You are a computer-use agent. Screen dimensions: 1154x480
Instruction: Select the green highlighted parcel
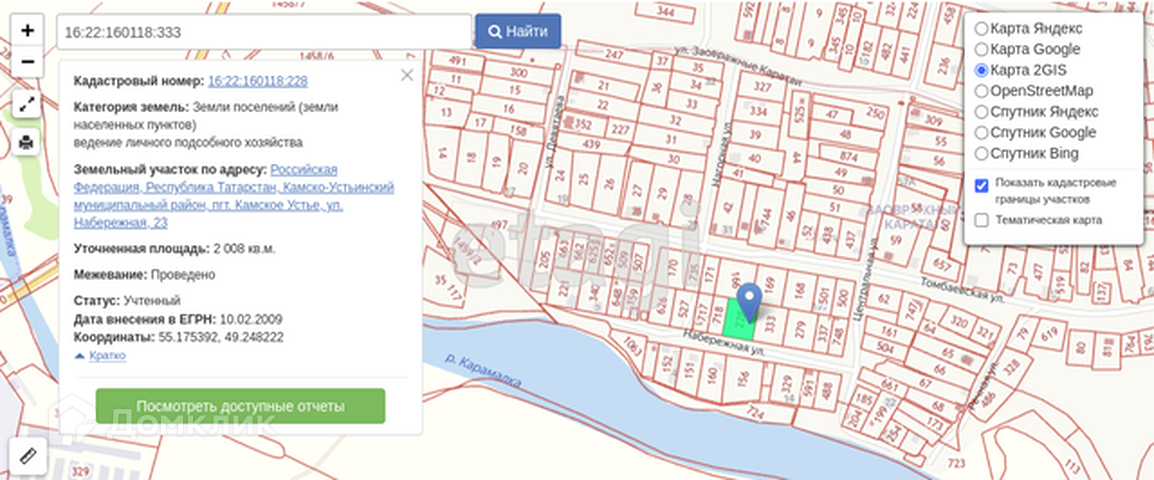tap(738, 321)
